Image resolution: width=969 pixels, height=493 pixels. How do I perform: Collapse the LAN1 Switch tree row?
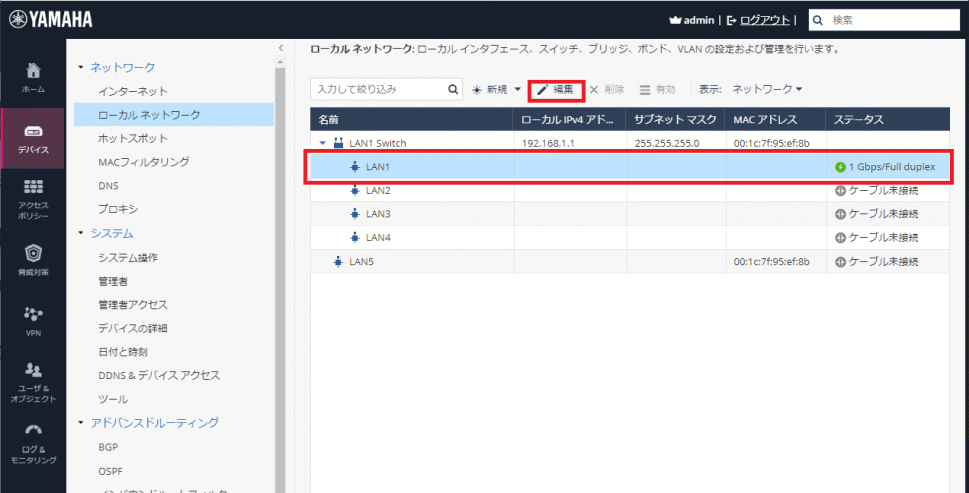[323, 143]
